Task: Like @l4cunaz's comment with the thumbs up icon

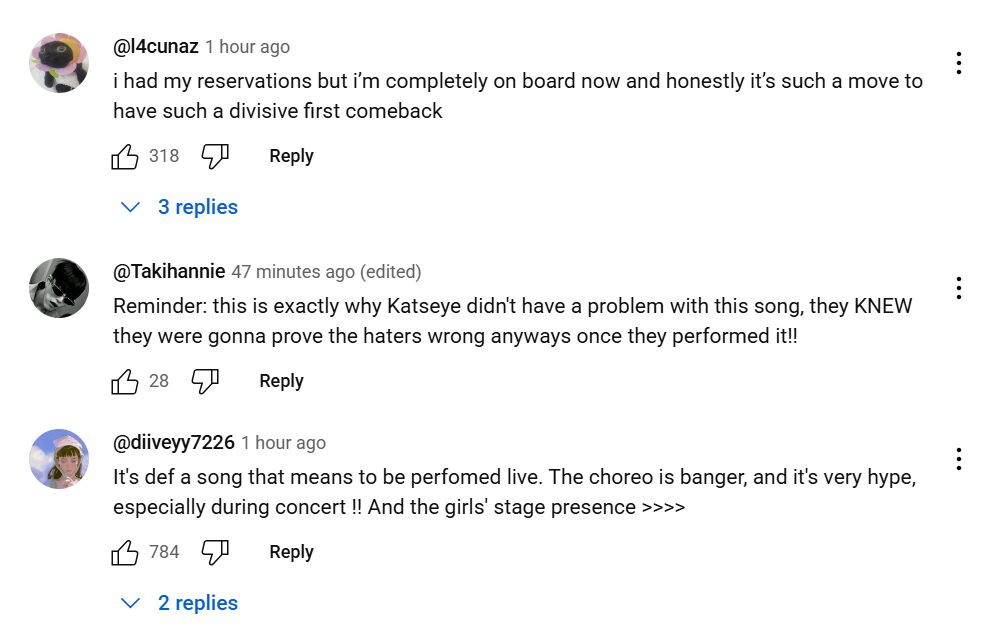Action: tap(124, 156)
